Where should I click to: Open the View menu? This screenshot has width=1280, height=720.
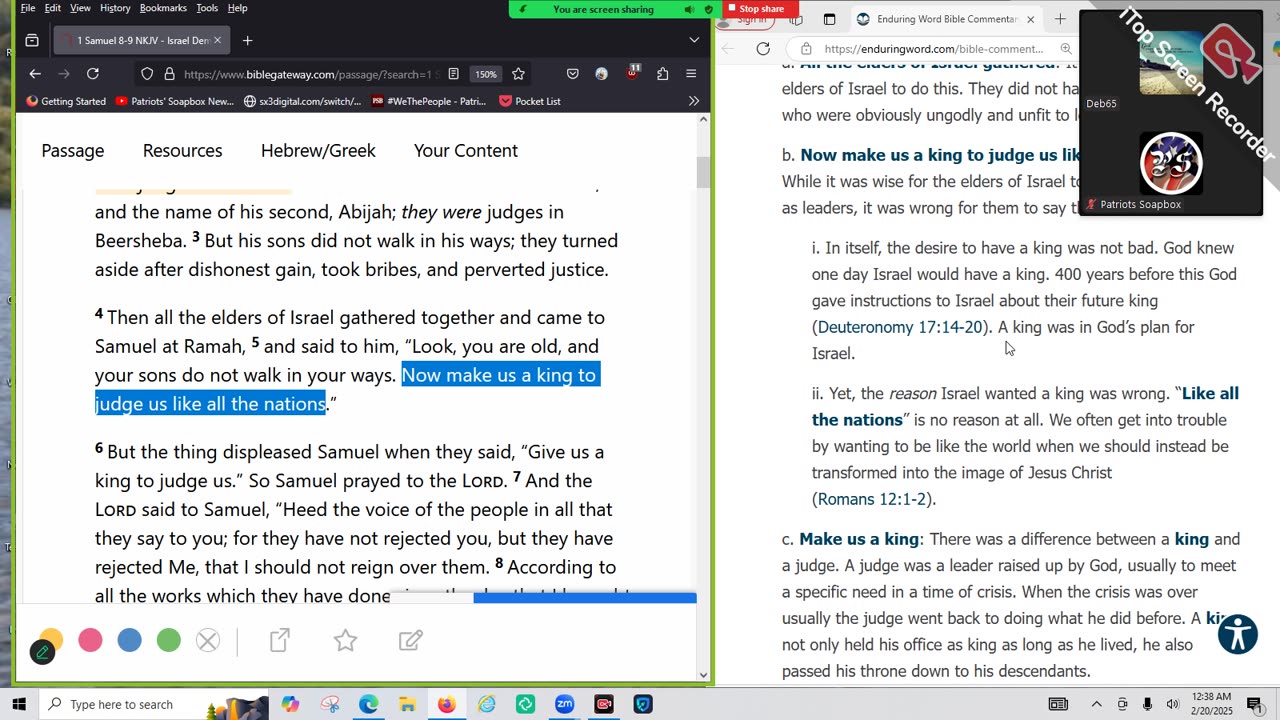81,8
